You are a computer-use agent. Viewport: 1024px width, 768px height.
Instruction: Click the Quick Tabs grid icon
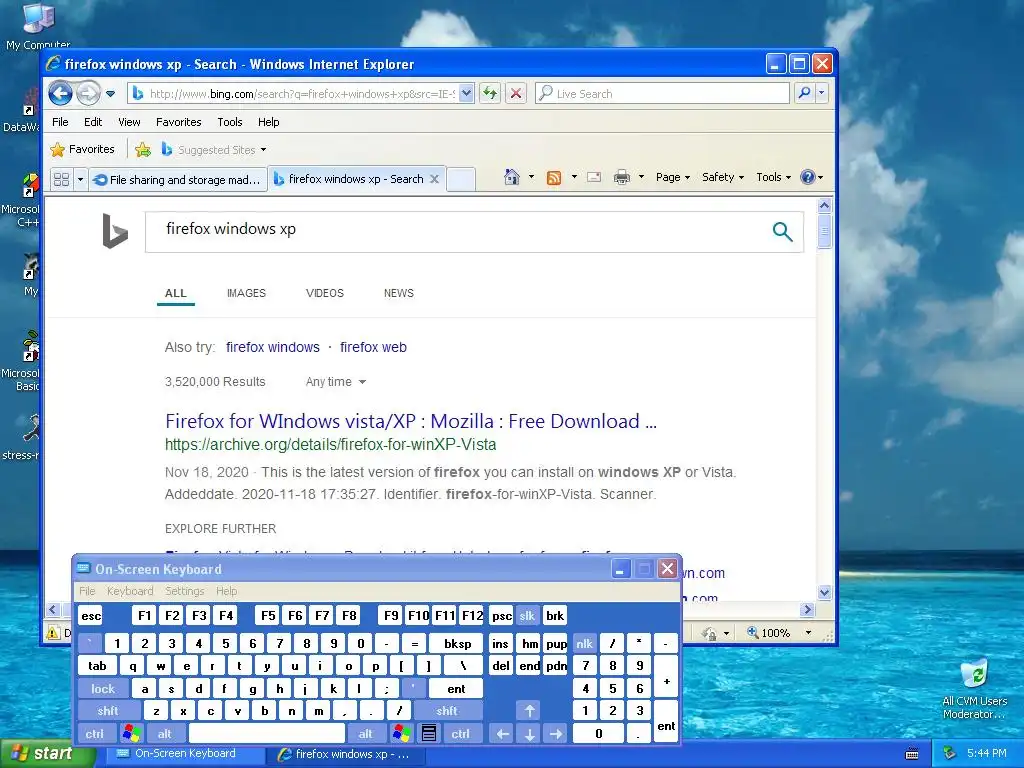click(x=61, y=179)
